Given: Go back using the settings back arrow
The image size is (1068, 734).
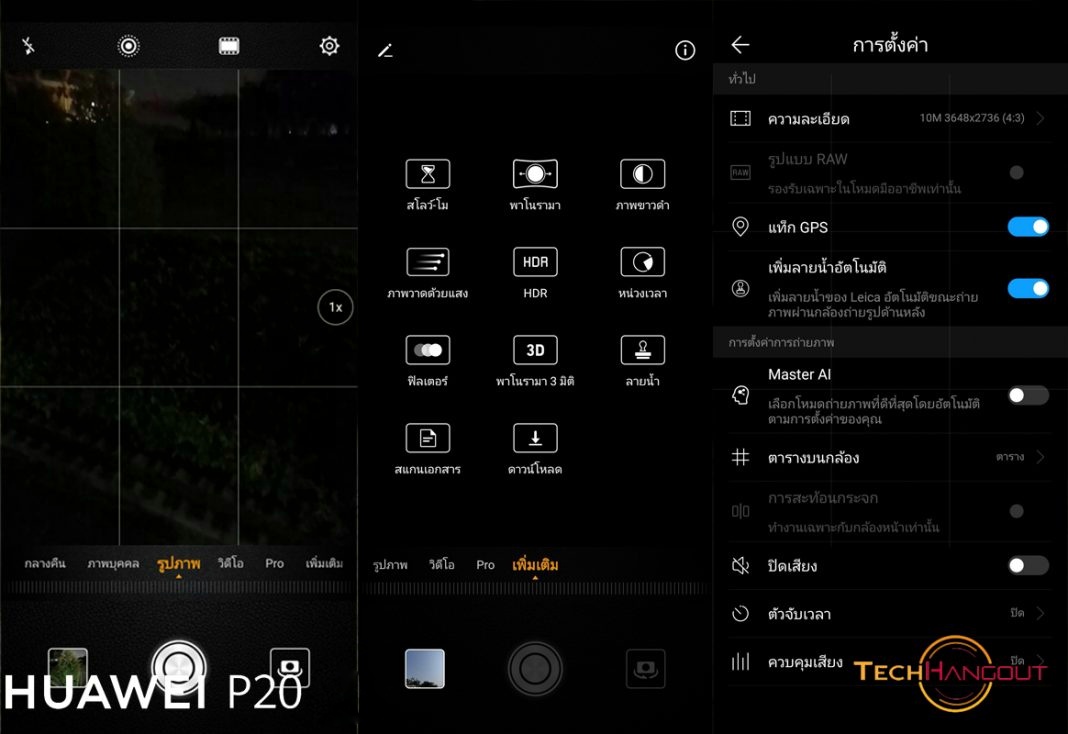Looking at the screenshot, I should tap(740, 45).
